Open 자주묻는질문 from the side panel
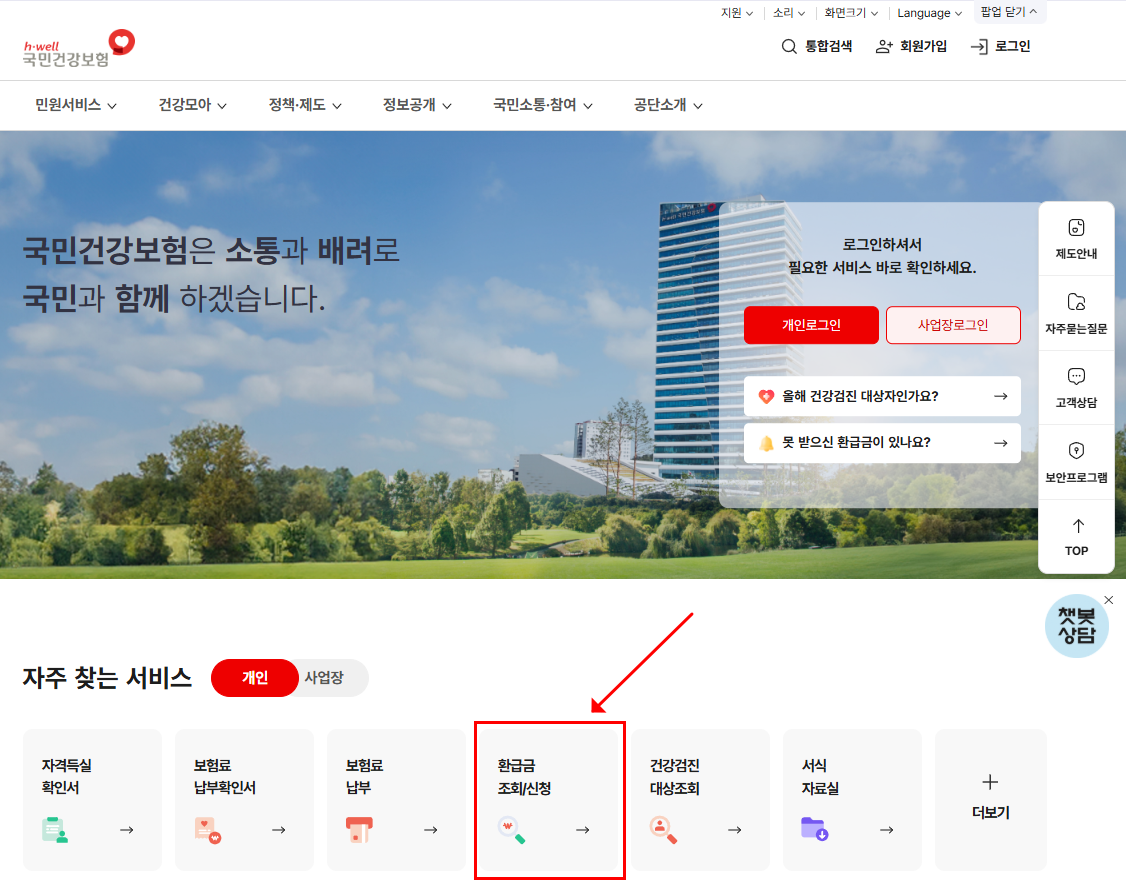This screenshot has width=1126, height=882. [x=1076, y=312]
